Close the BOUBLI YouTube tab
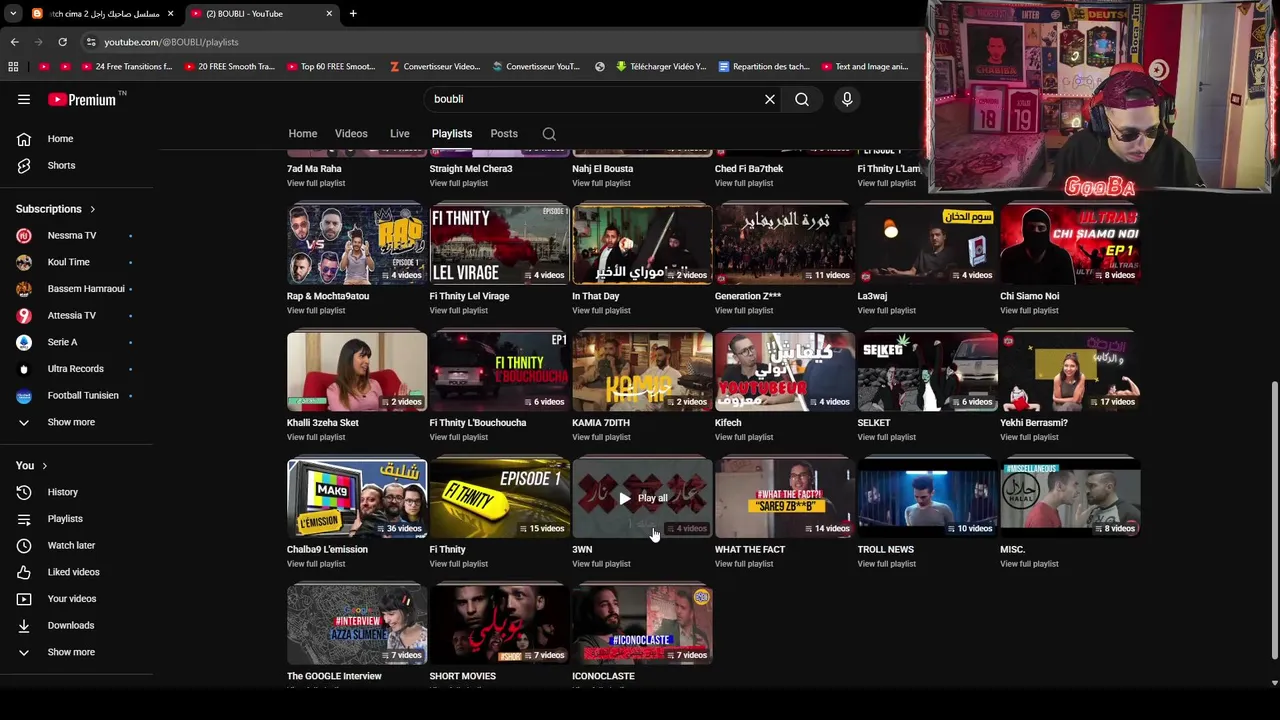Screen dimensions: 1280x720 pos(329,14)
